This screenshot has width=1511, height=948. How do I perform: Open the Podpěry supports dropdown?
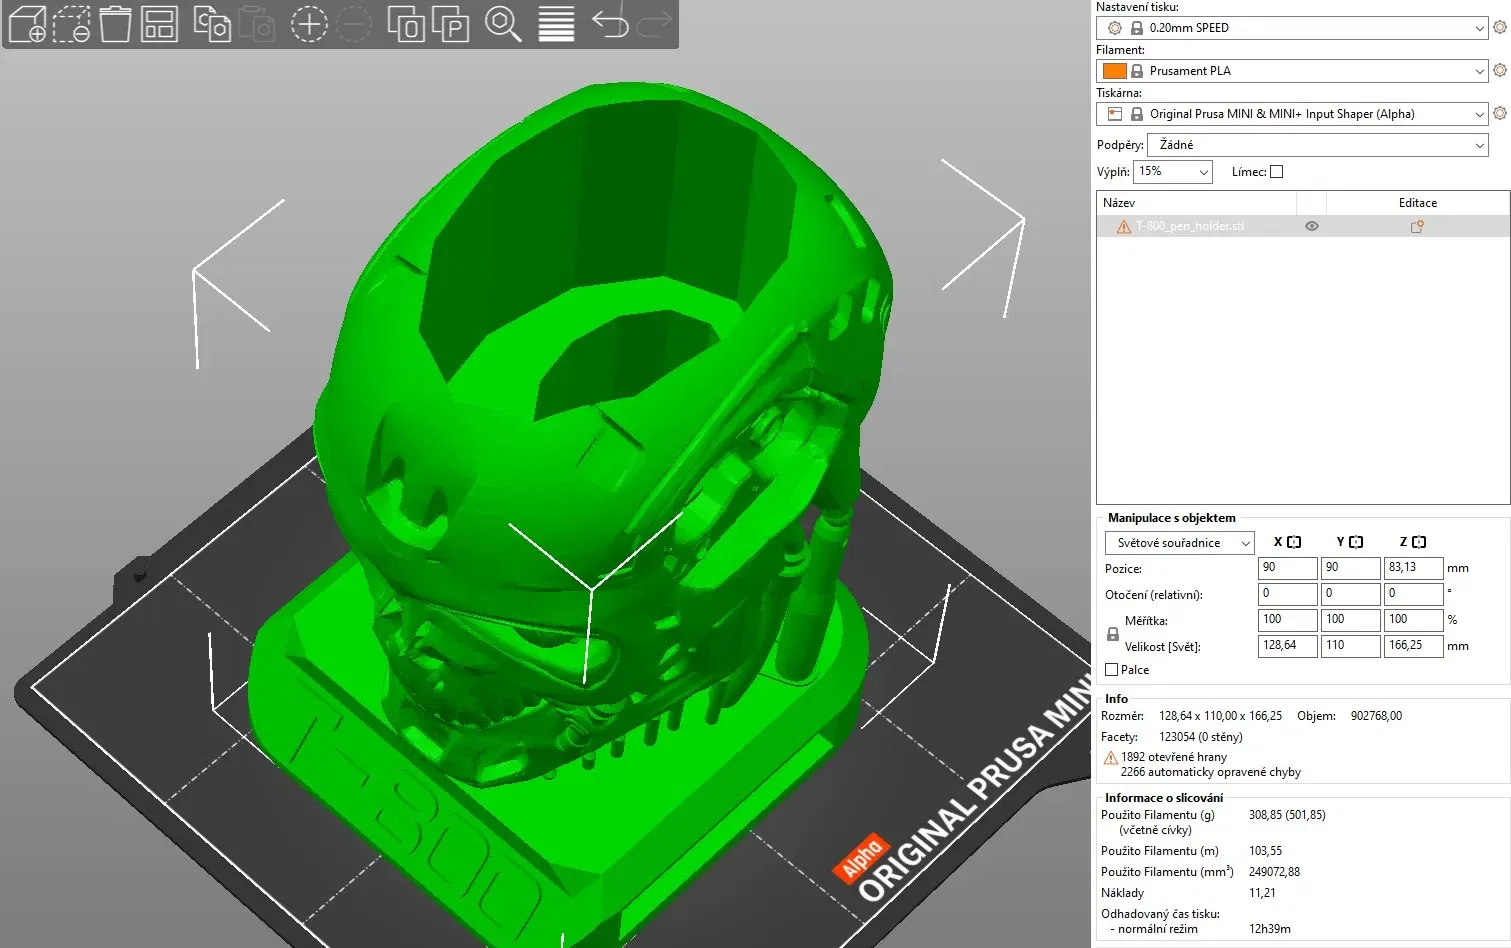[x=1318, y=145]
